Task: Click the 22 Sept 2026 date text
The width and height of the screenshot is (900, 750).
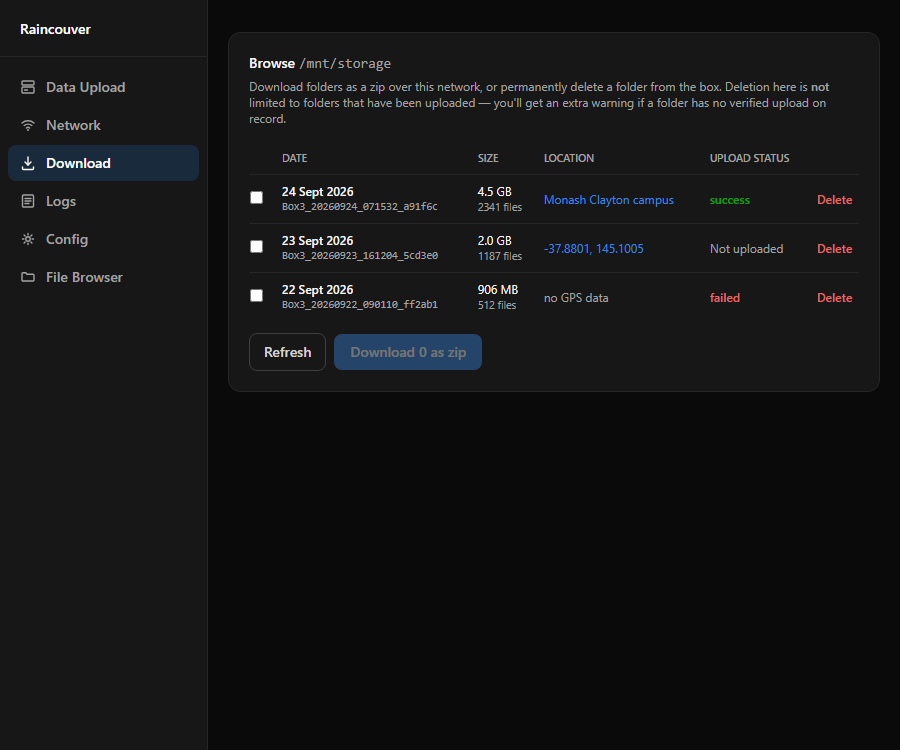Action: (x=317, y=290)
